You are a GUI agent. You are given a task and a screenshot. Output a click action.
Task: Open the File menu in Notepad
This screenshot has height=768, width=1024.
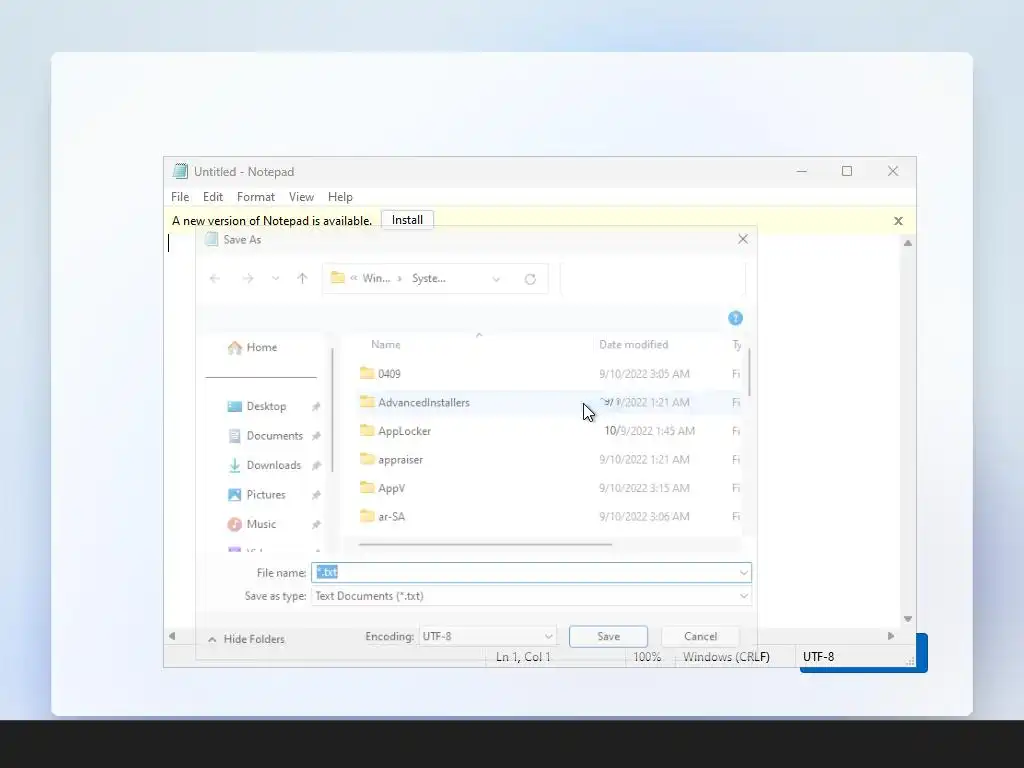pos(180,197)
